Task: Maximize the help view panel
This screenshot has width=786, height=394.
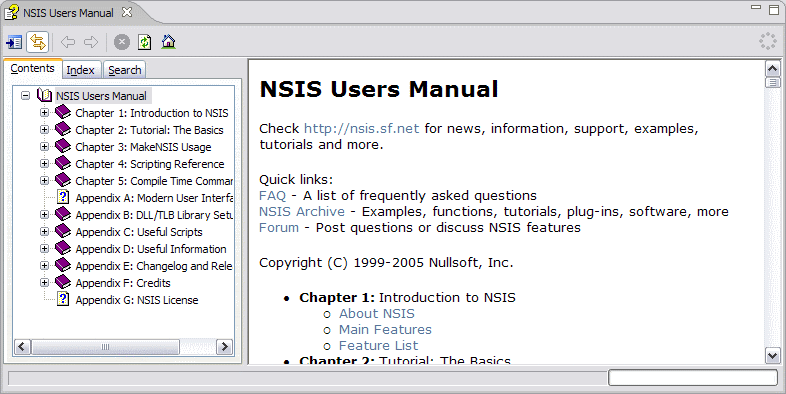Action: (774, 10)
